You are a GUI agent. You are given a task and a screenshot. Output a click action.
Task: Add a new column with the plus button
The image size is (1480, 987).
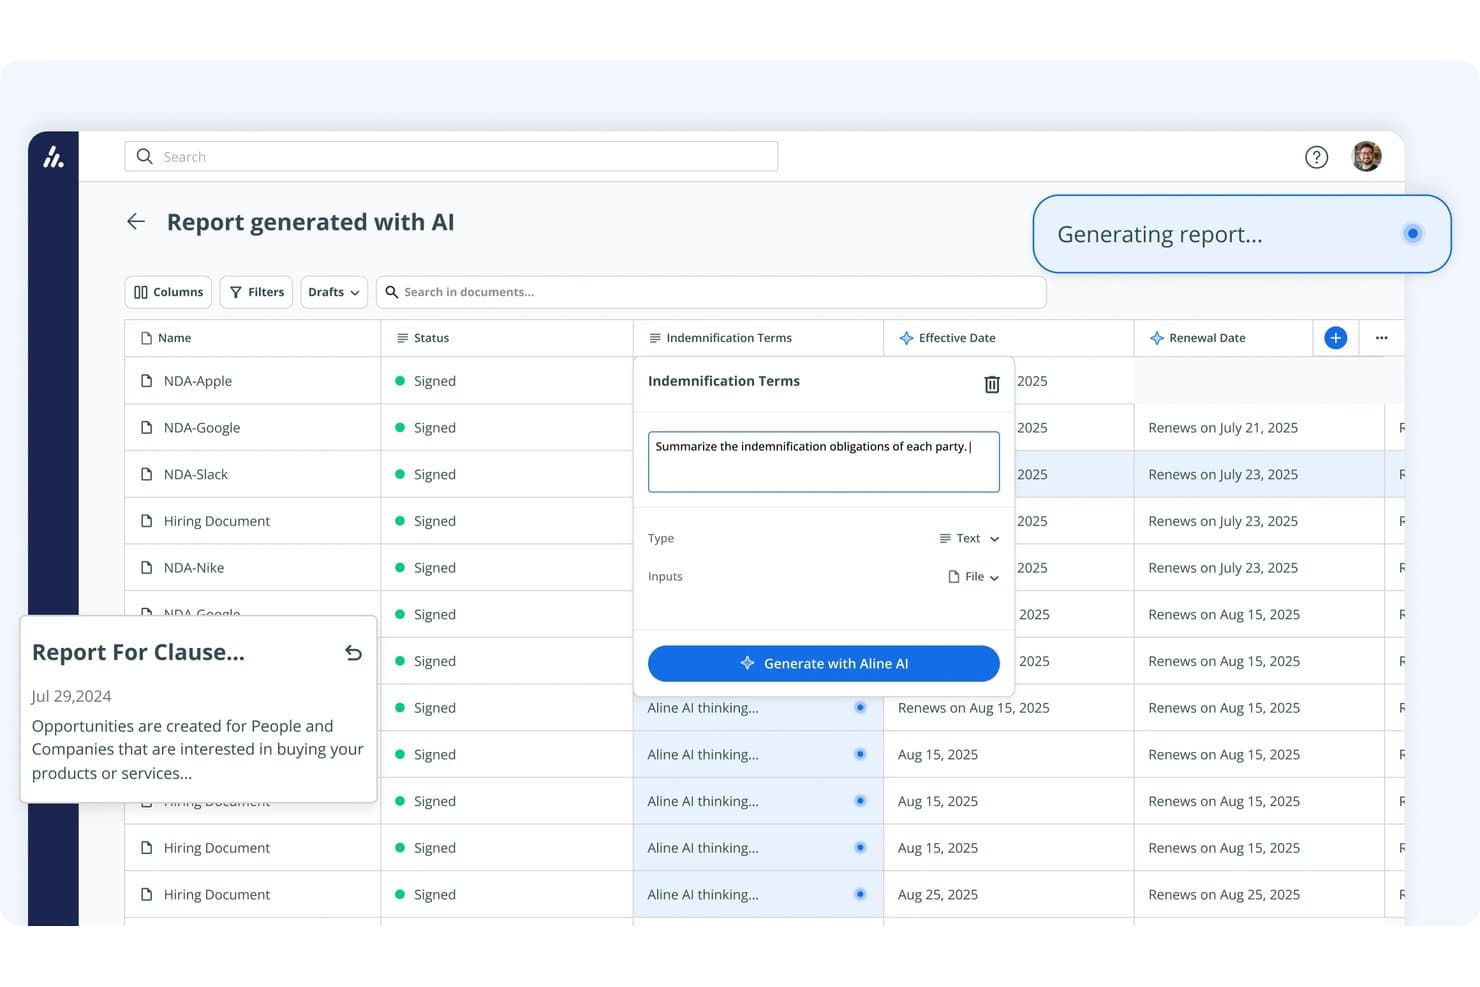coord(1335,338)
